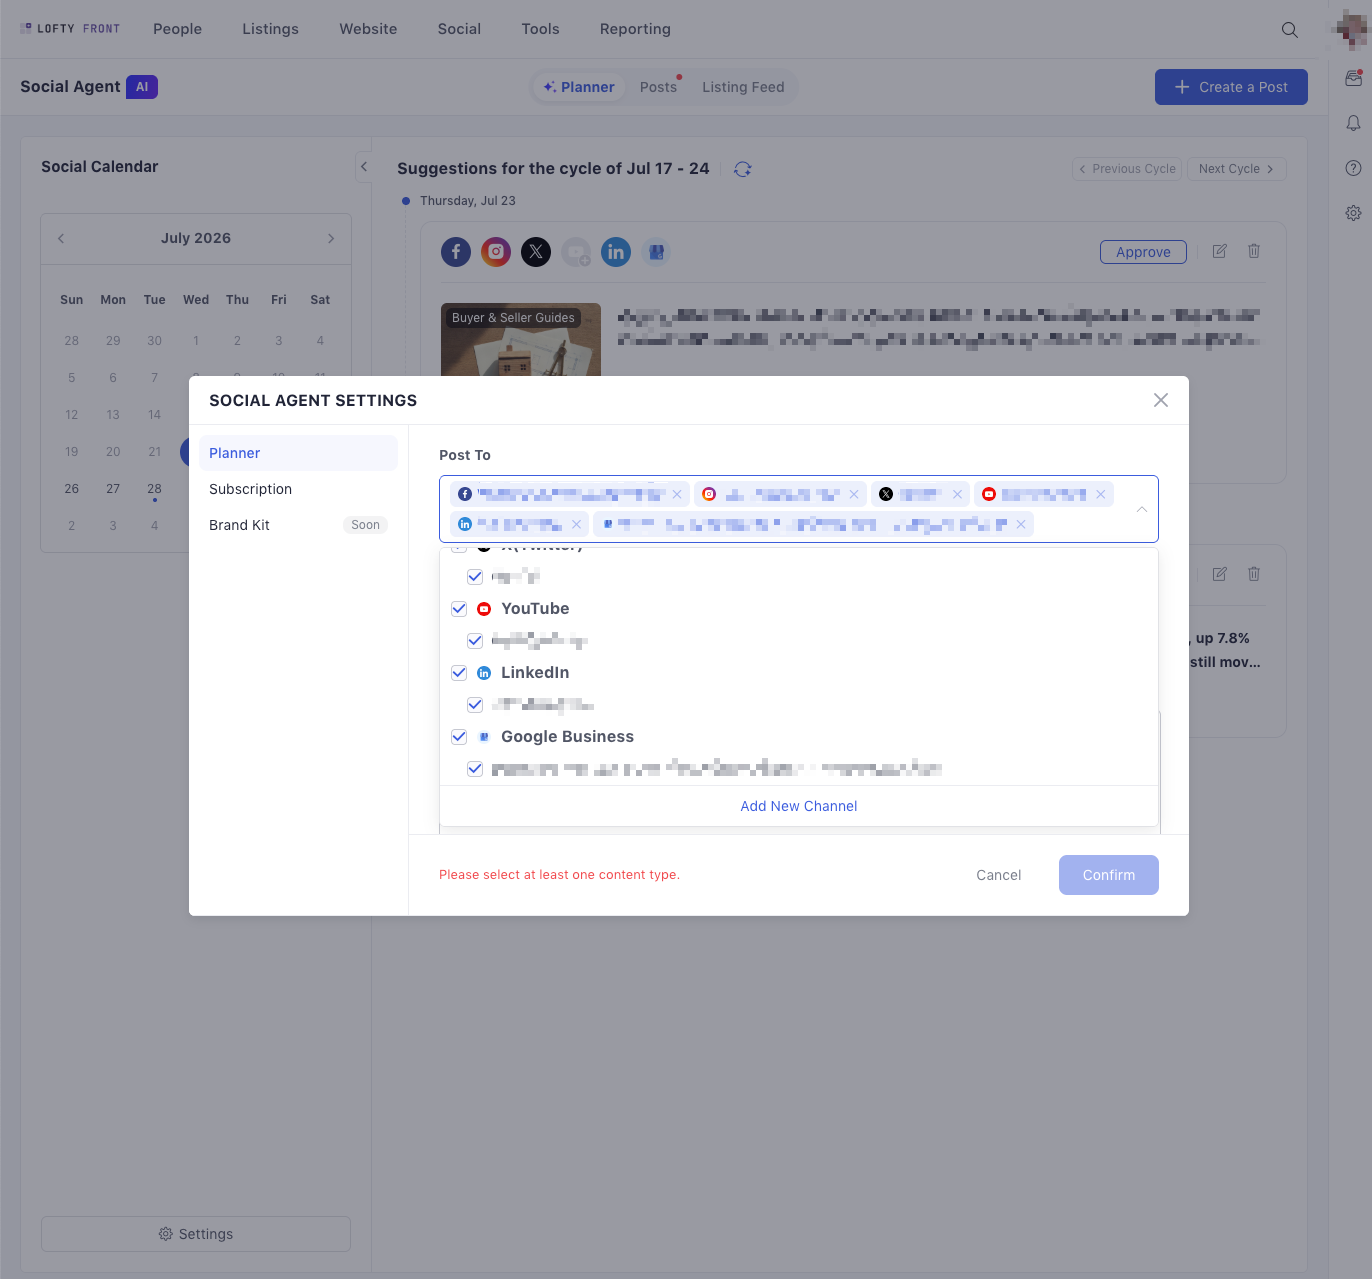Refresh the suggestions cycle icon
This screenshot has width=1372, height=1279.
(x=742, y=169)
